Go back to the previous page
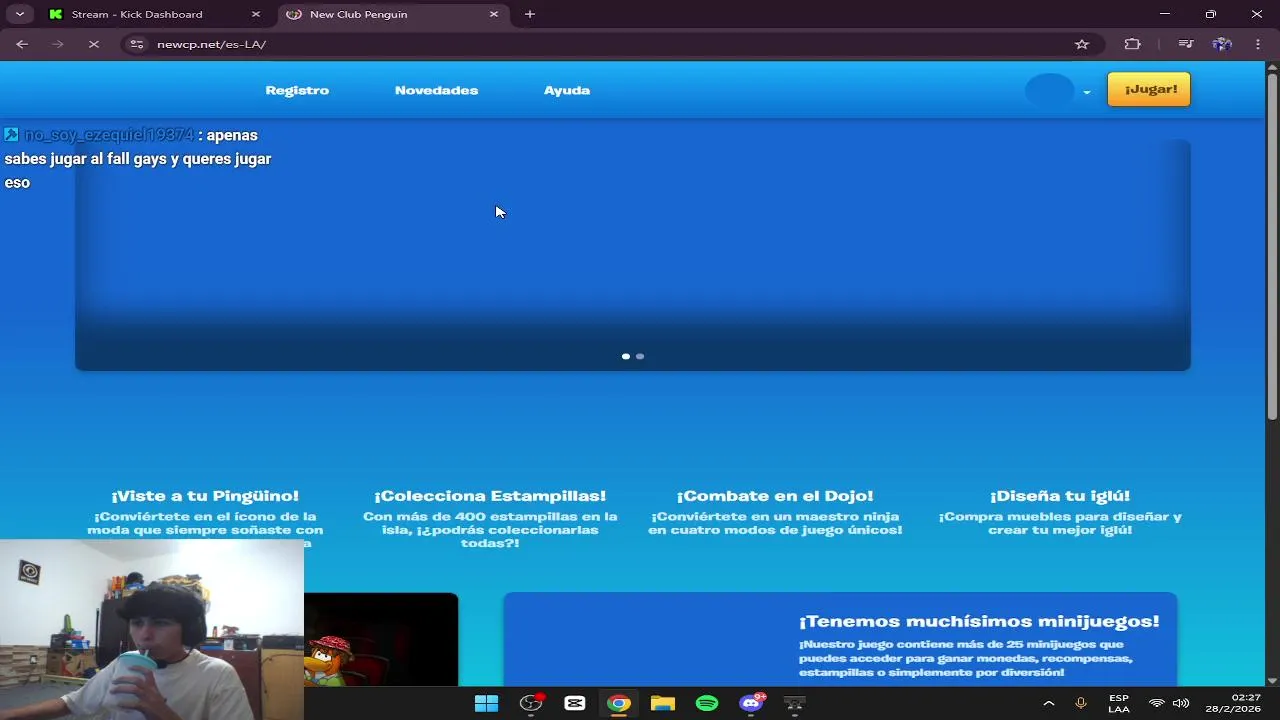Viewport: 1280px width, 720px height. point(22,44)
